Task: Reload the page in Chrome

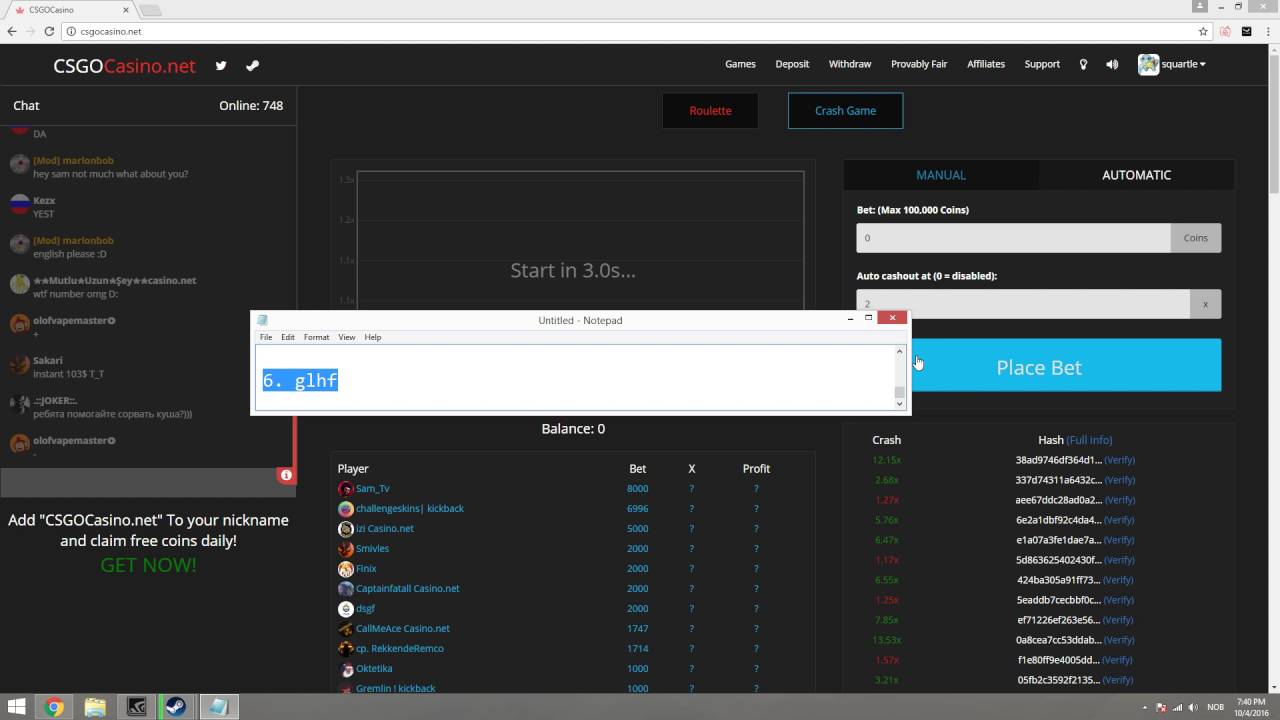Action: pos(49,31)
